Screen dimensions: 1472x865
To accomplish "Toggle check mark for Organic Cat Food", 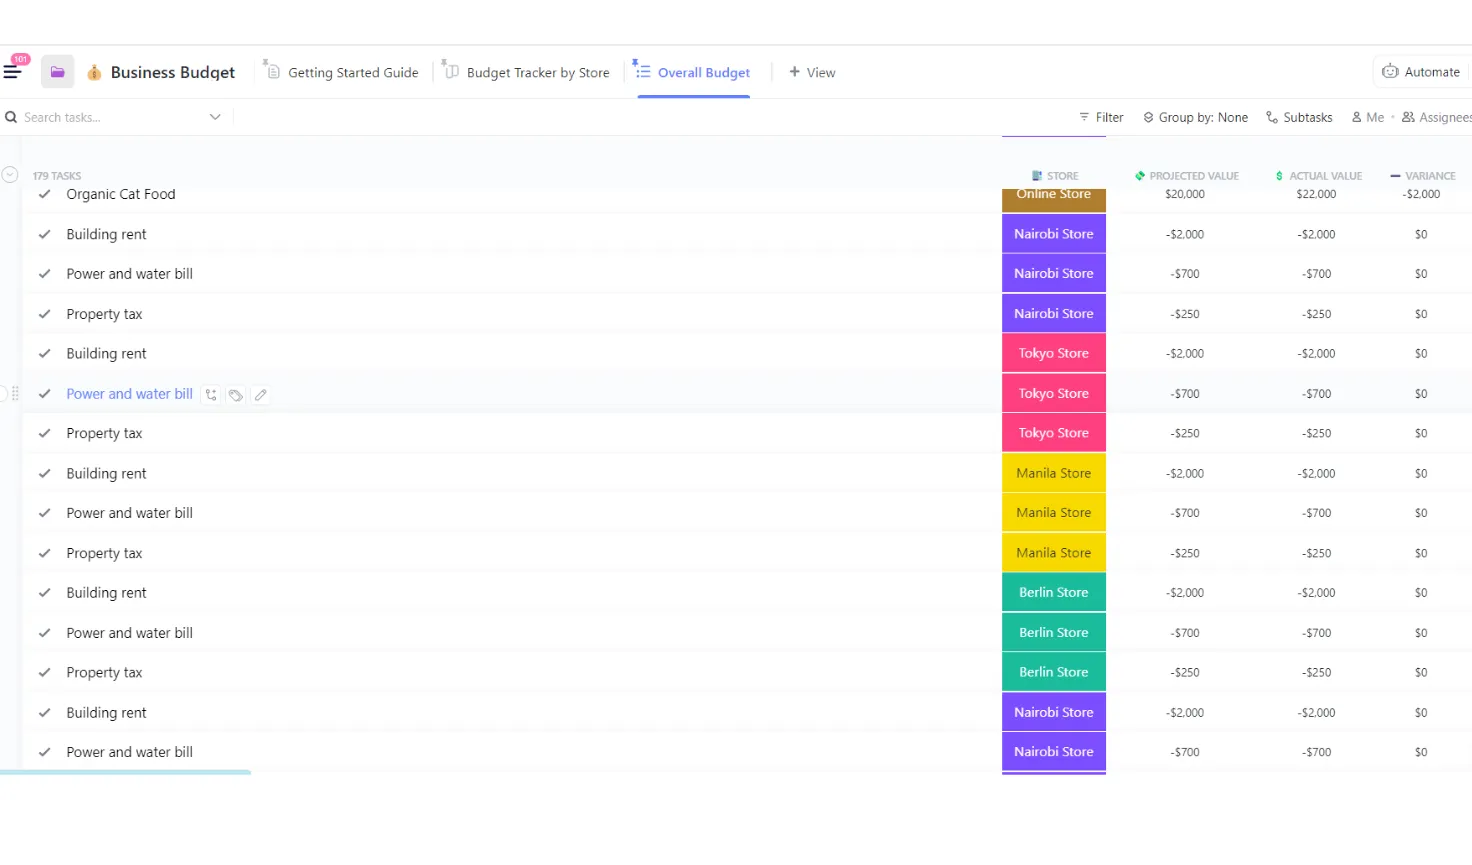I will tap(45, 194).
